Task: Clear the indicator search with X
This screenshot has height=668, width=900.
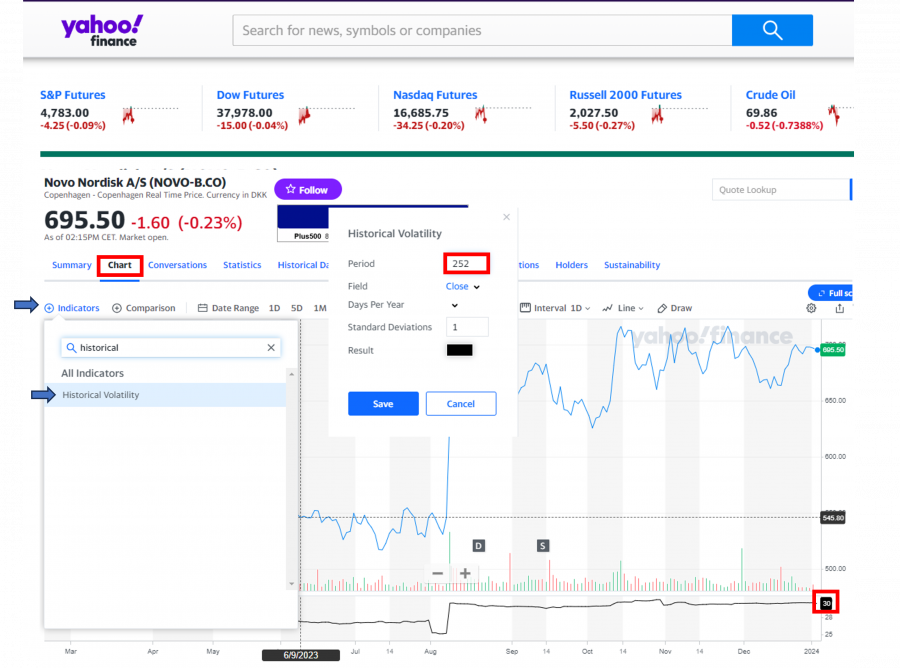Action: pyautogui.click(x=271, y=347)
